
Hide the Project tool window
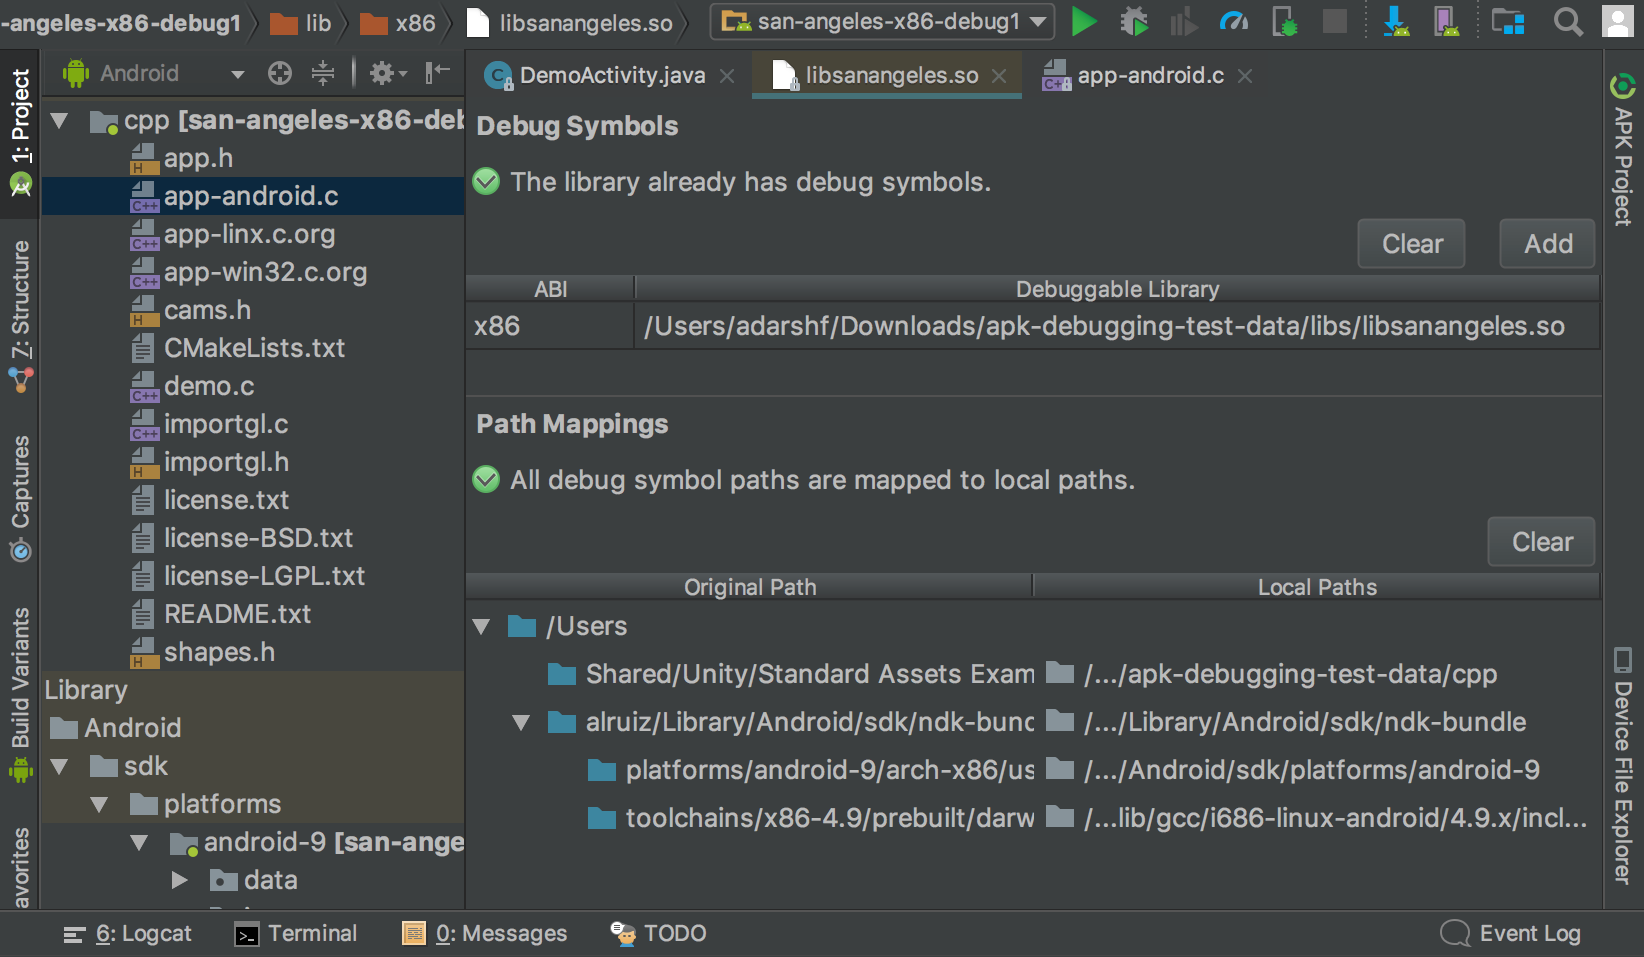pos(435,73)
